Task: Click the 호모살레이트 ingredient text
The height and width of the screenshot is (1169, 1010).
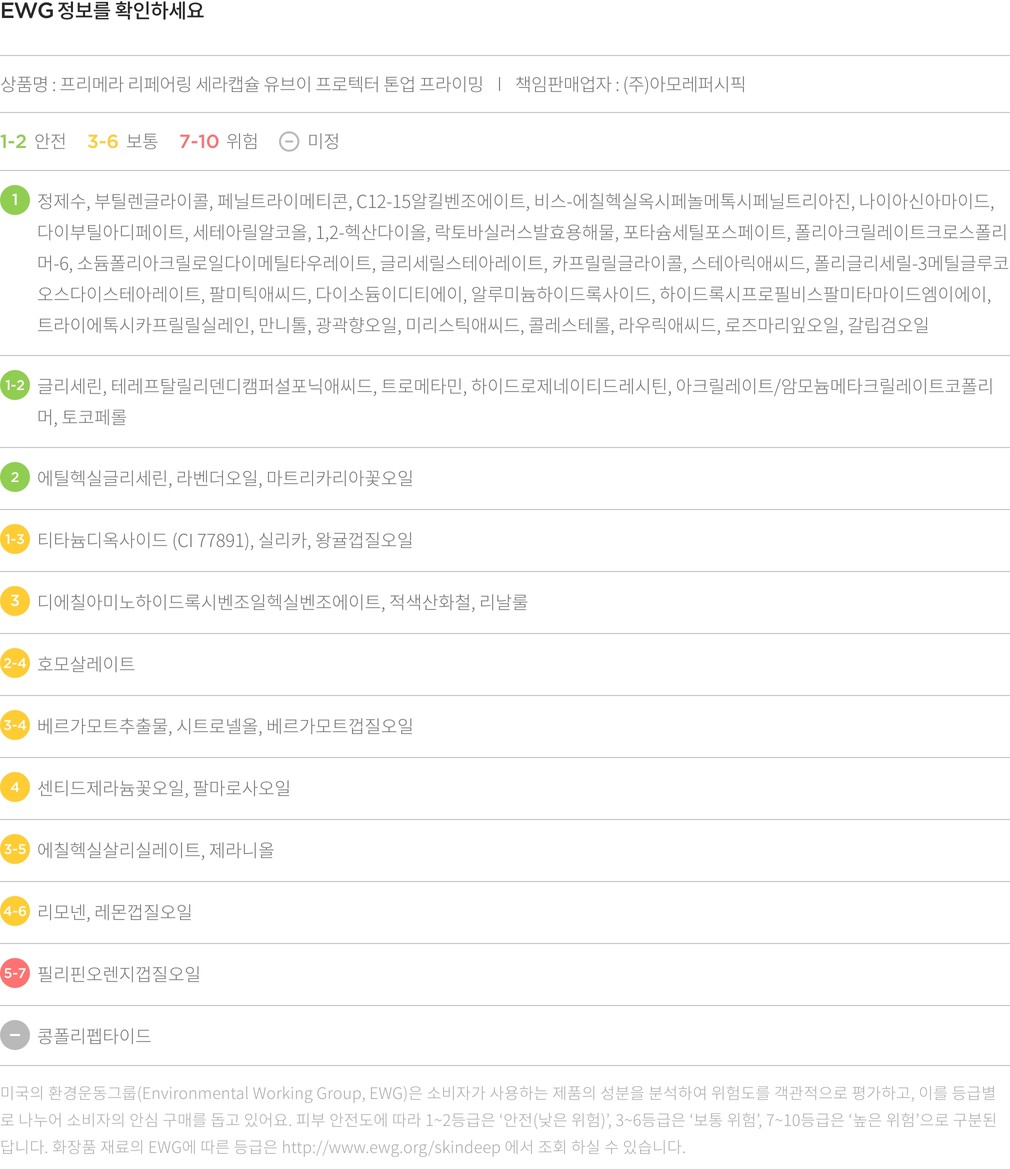Action: [86, 664]
